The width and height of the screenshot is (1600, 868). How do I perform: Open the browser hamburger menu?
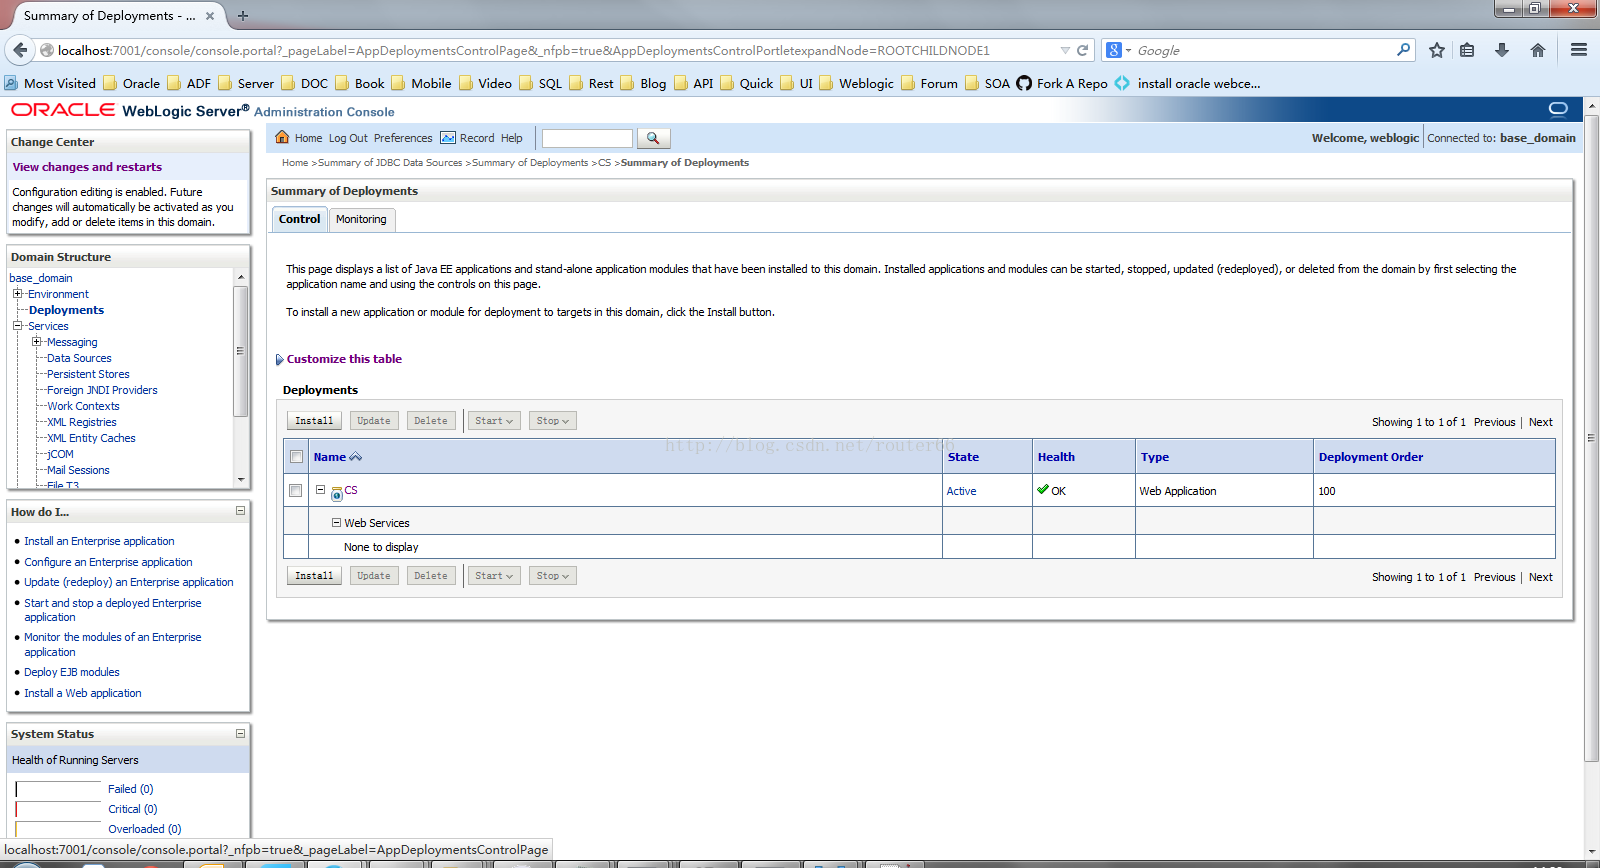[x=1579, y=50]
